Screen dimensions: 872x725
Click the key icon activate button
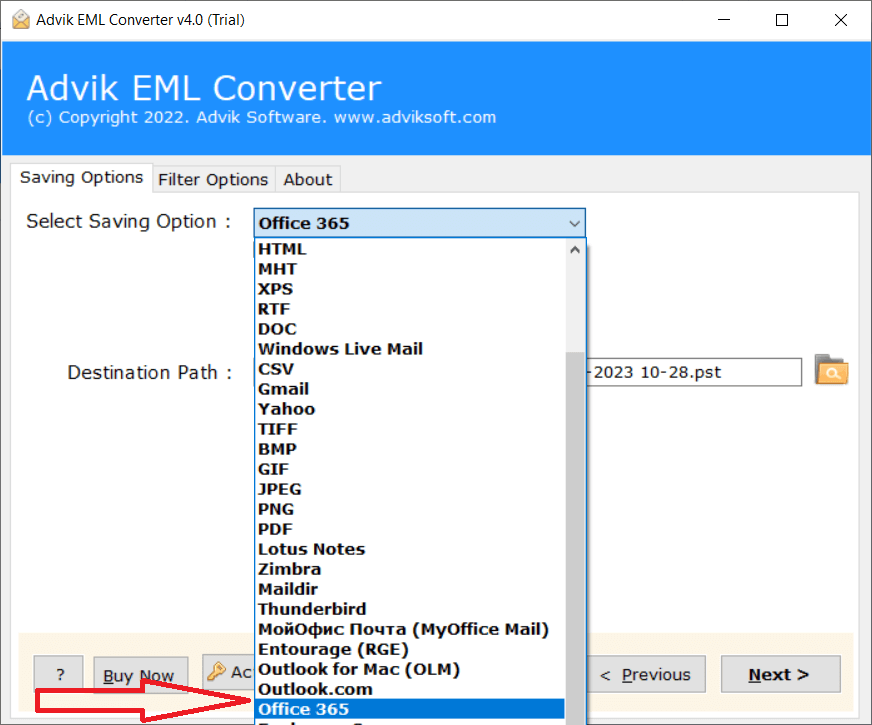pos(229,672)
